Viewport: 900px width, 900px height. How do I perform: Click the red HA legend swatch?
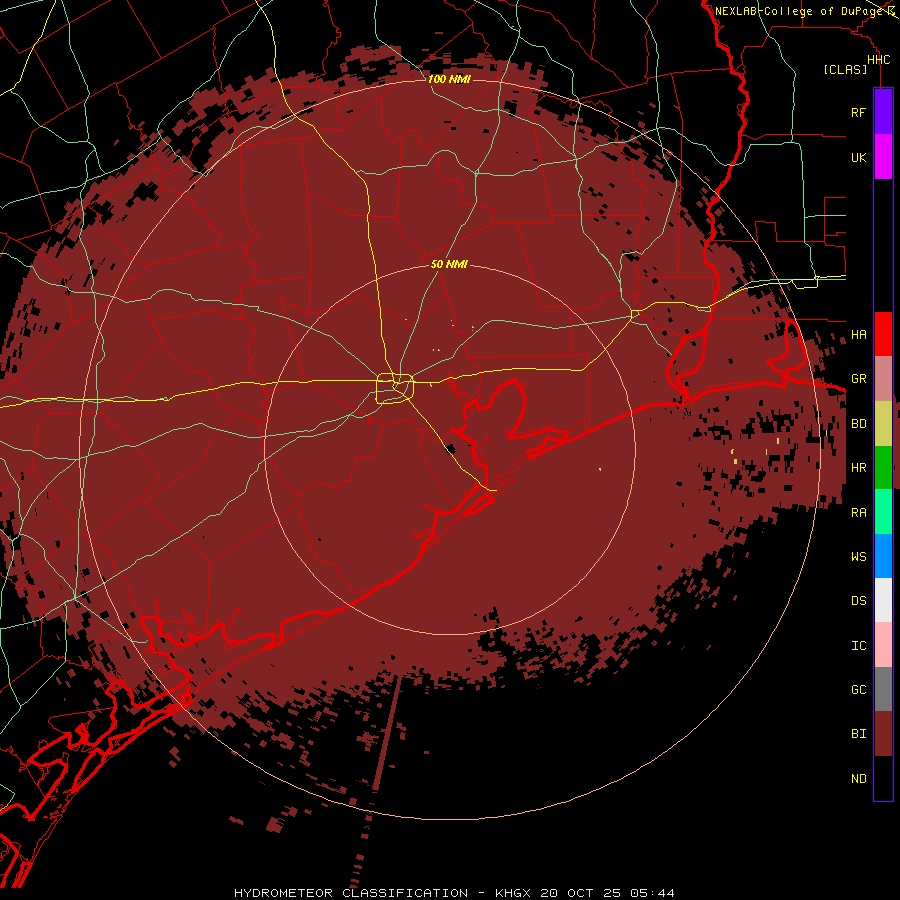click(883, 334)
